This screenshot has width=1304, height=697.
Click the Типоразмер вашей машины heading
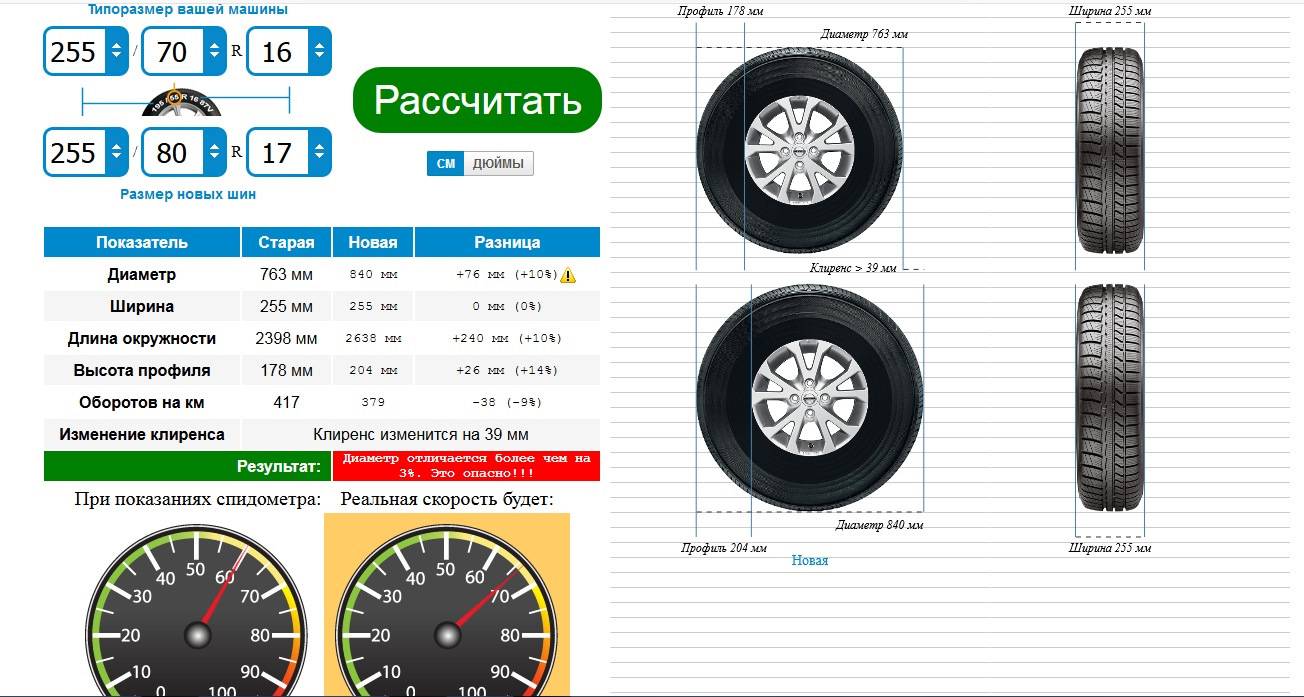point(188,9)
